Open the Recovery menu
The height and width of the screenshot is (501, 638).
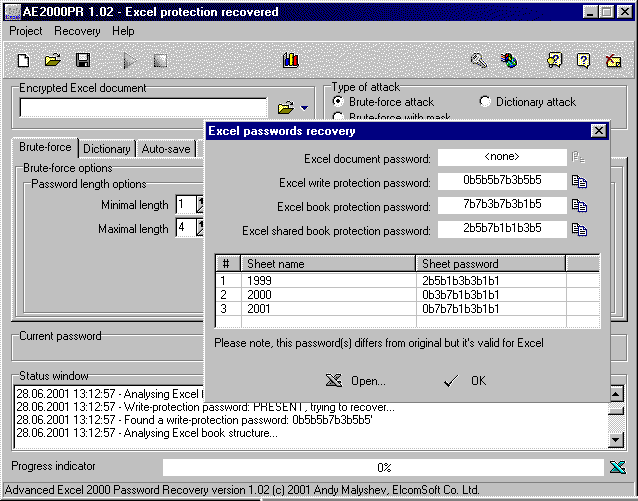pos(77,31)
